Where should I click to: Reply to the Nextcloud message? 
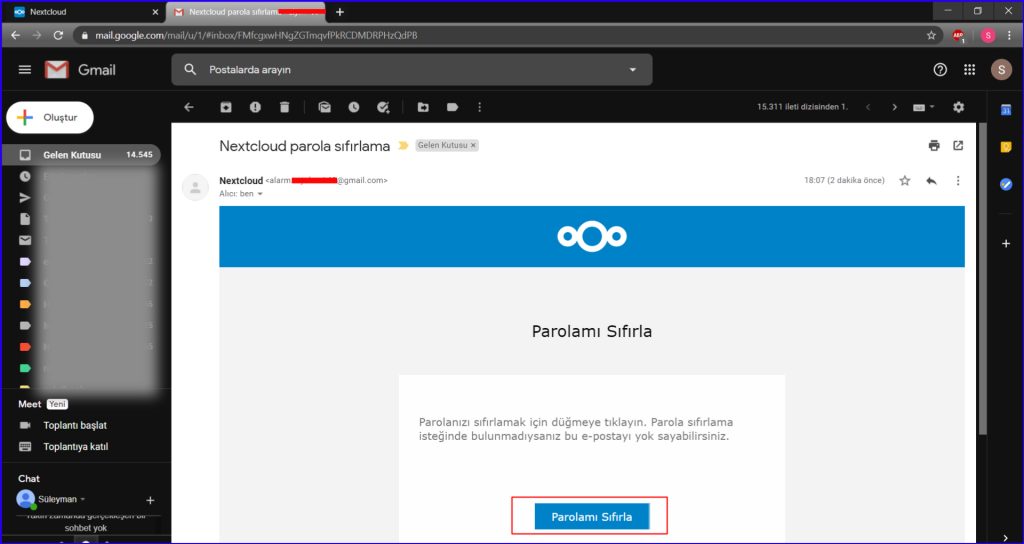[931, 181]
